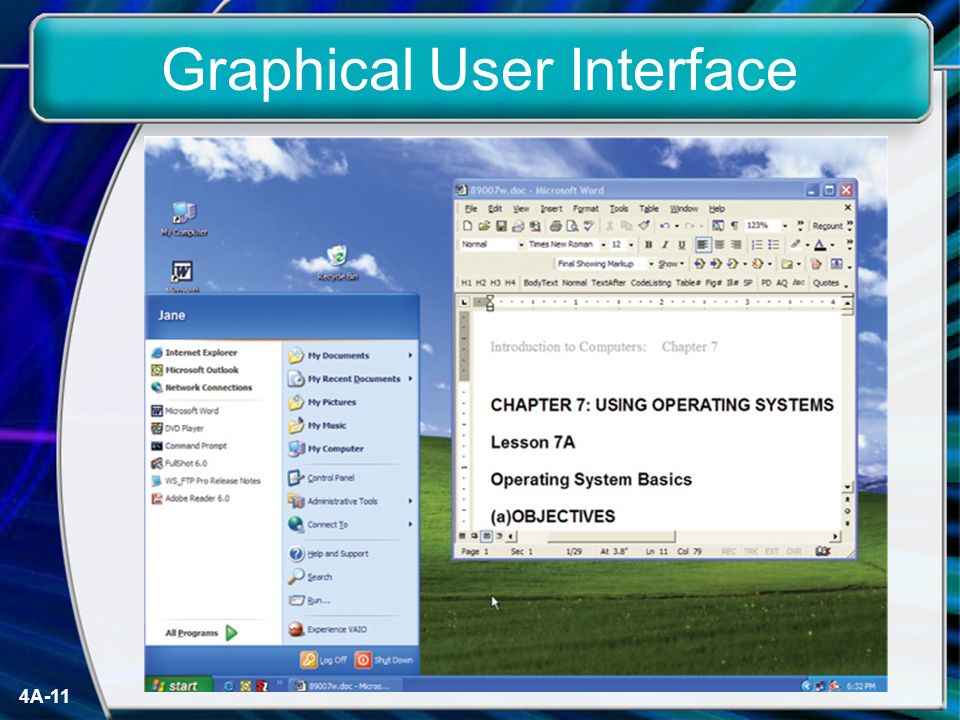
Task: Click the Print icon in Word toolbar
Action: [x=555, y=226]
